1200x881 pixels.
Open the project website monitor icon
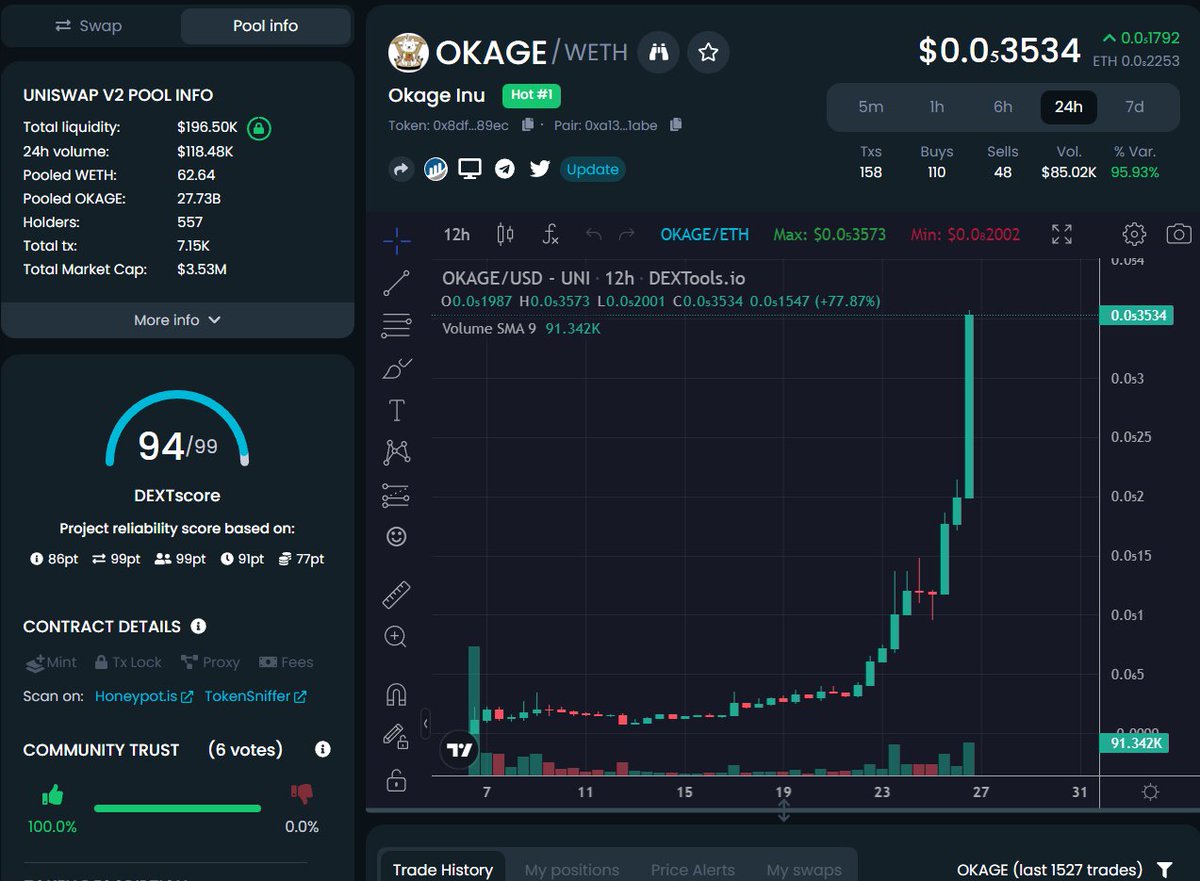pyautogui.click(x=470, y=168)
